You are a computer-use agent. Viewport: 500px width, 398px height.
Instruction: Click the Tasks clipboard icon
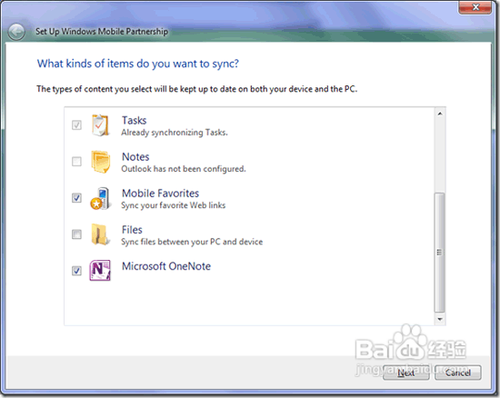click(x=100, y=125)
